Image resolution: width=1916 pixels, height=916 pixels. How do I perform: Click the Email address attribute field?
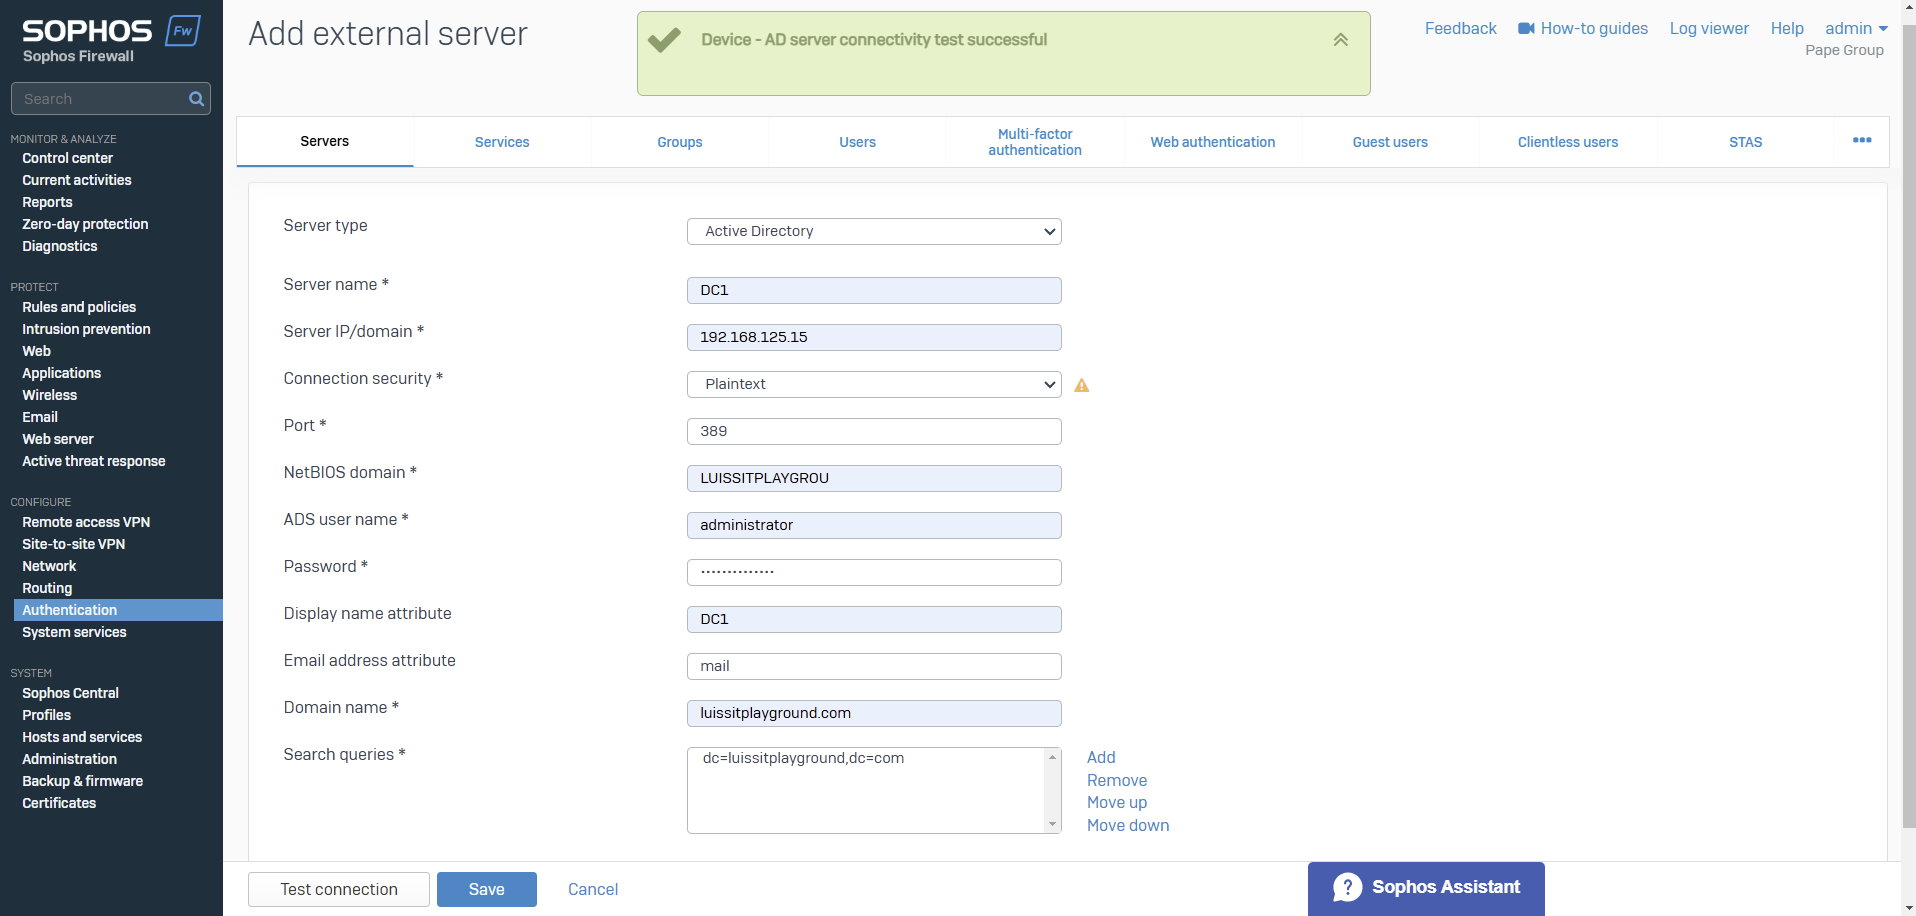[x=874, y=666]
